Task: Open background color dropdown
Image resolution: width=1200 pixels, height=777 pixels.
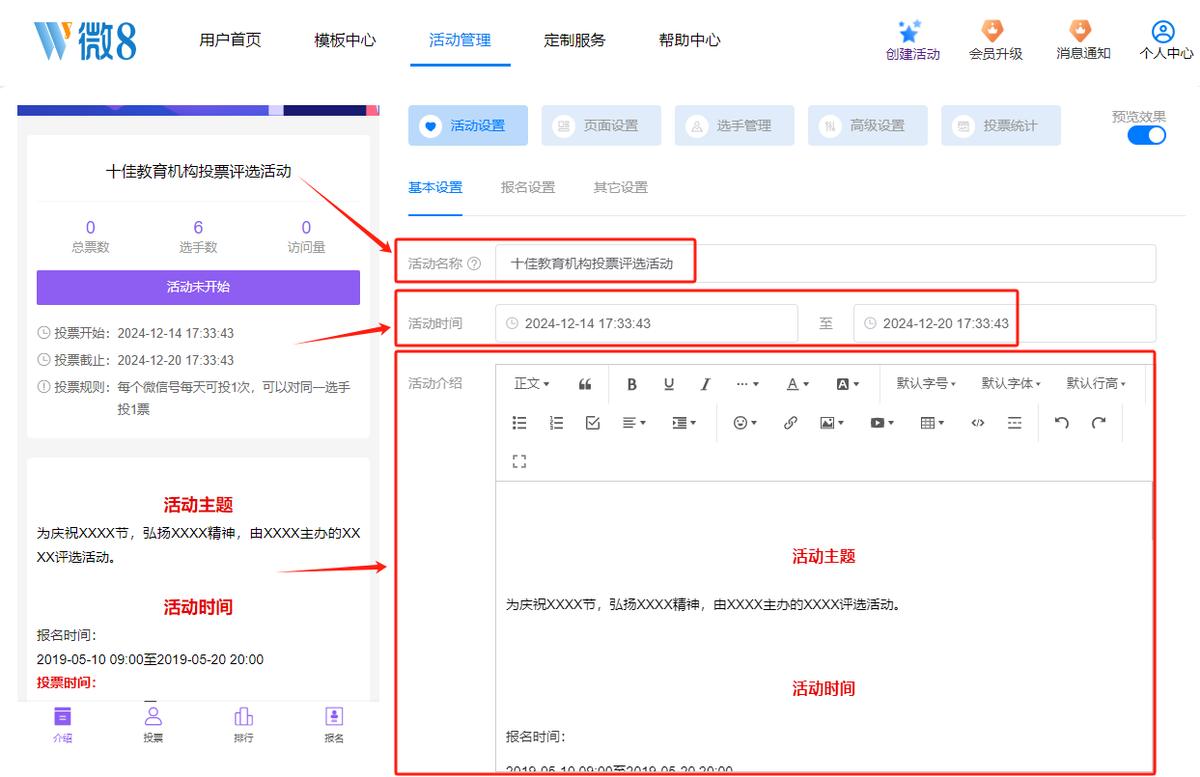Action: pos(848,384)
